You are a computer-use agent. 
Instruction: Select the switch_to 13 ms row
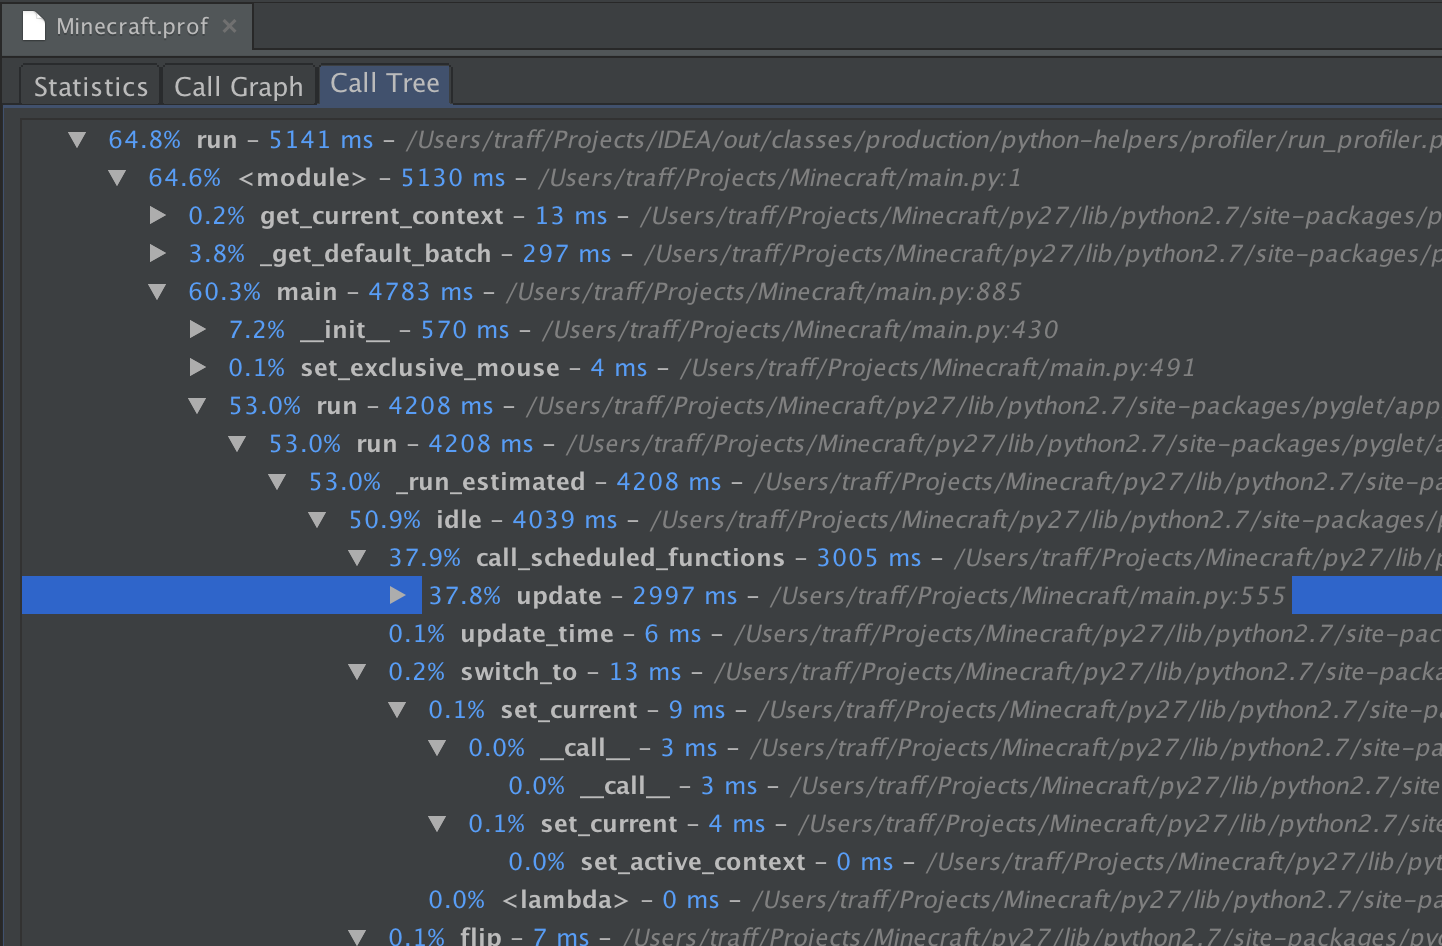(x=732, y=672)
